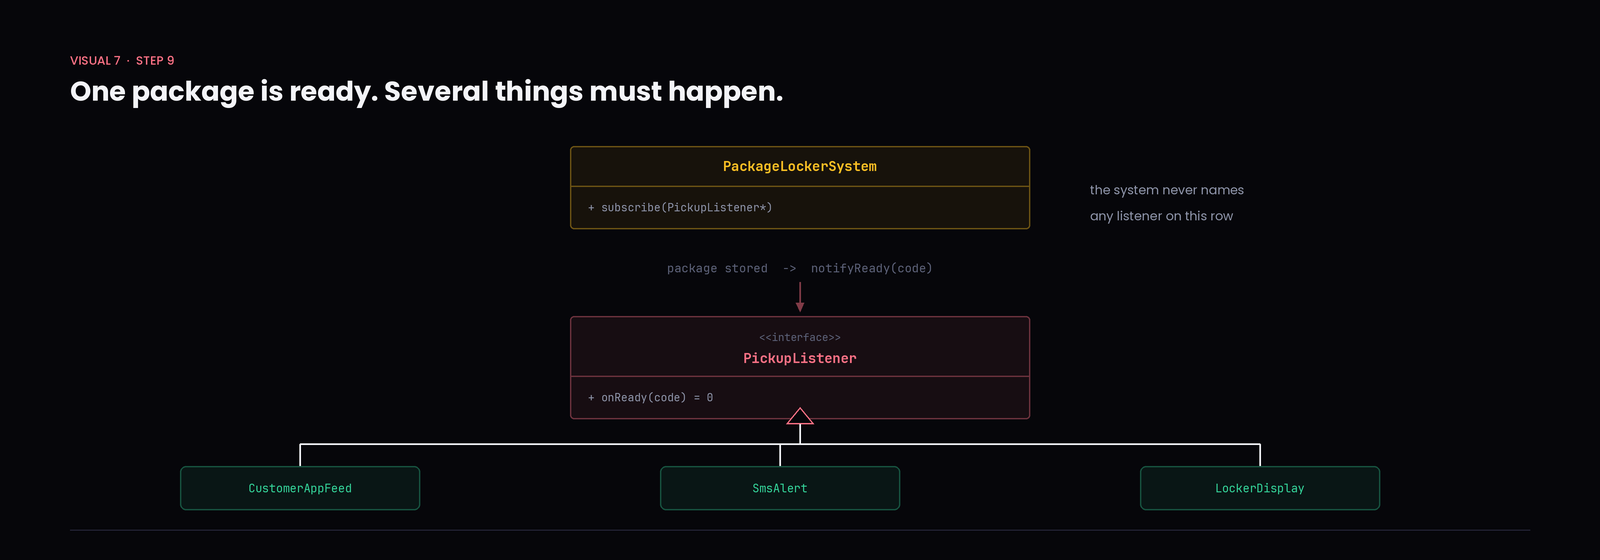Click the 'VISUAL 7' header label
The image size is (1600, 560).
coord(95,61)
